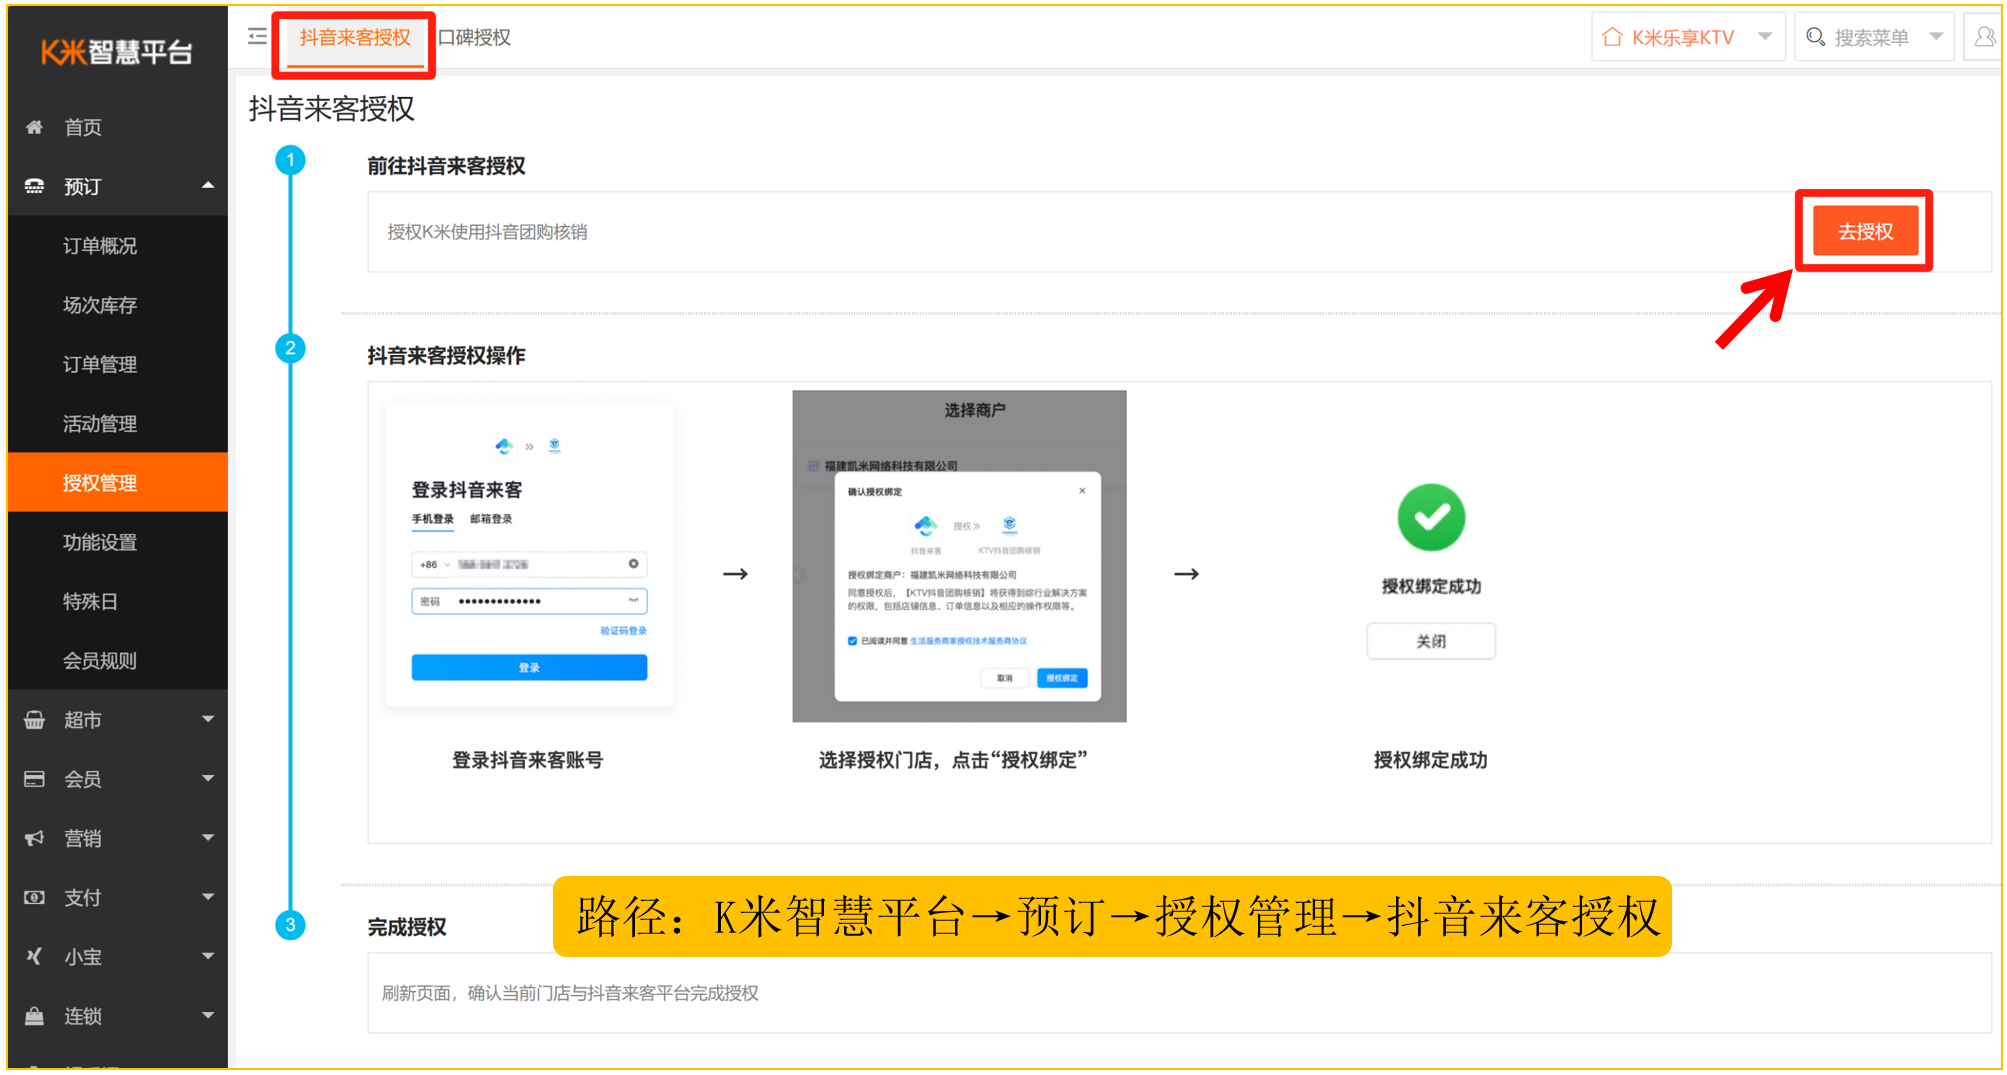Click the 登录抖音来客账号 caption

(528, 760)
